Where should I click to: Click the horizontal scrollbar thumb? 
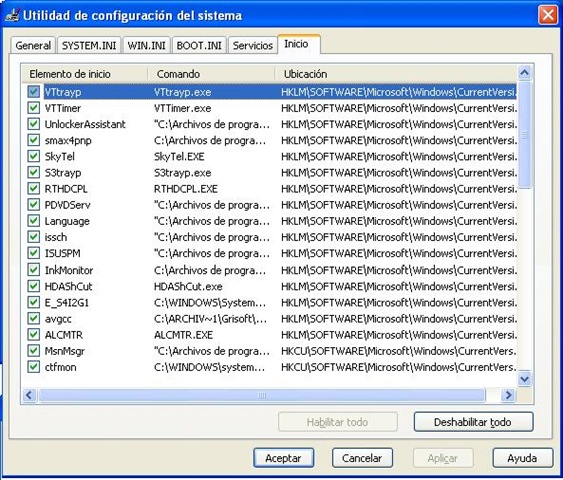262,395
